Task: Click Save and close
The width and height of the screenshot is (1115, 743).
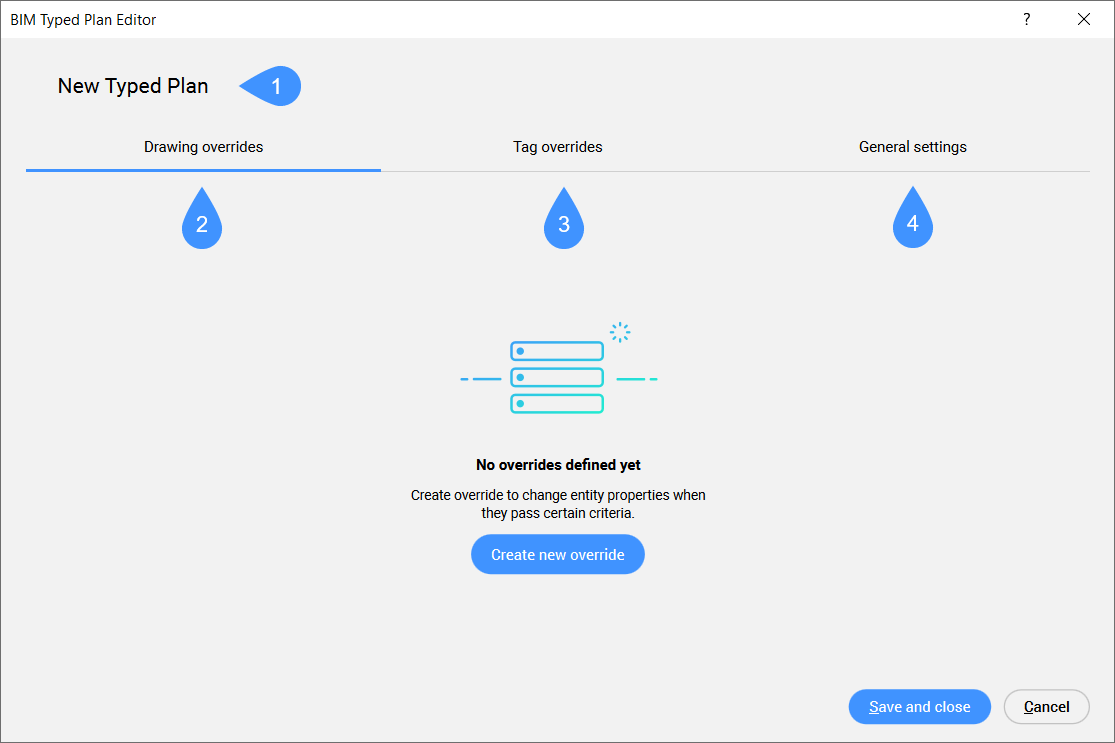Action: (x=919, y=707)
